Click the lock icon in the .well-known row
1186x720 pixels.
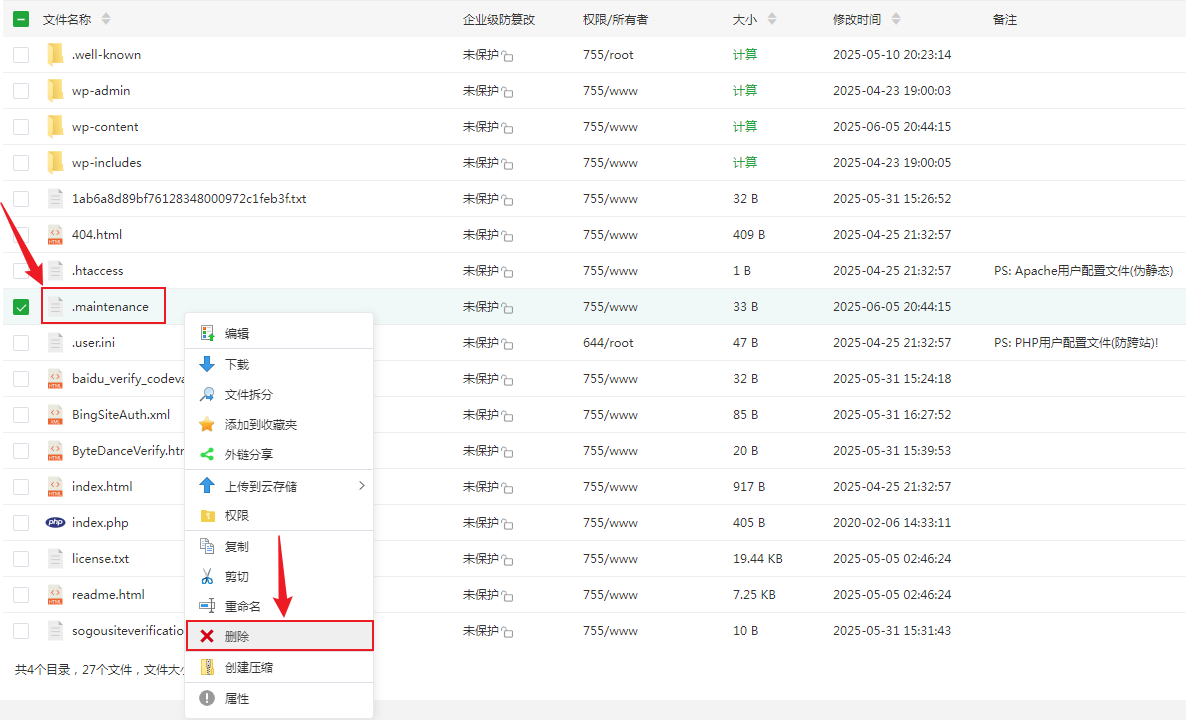tap(507, 57)
